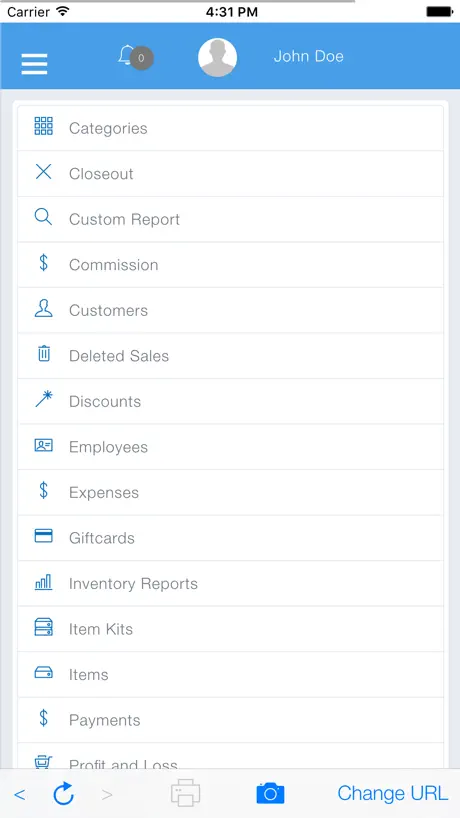Select the Customers person icon

(43, 308)
